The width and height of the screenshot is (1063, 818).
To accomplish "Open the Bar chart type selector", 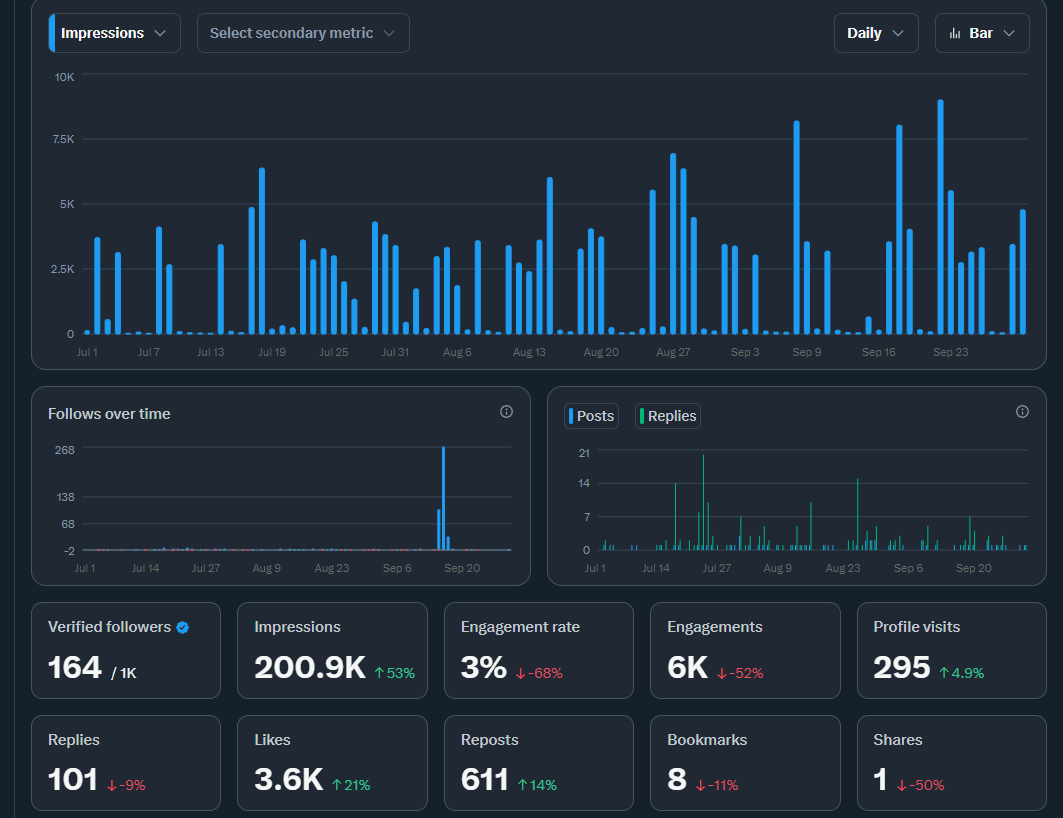I will [x=982, y=33].
